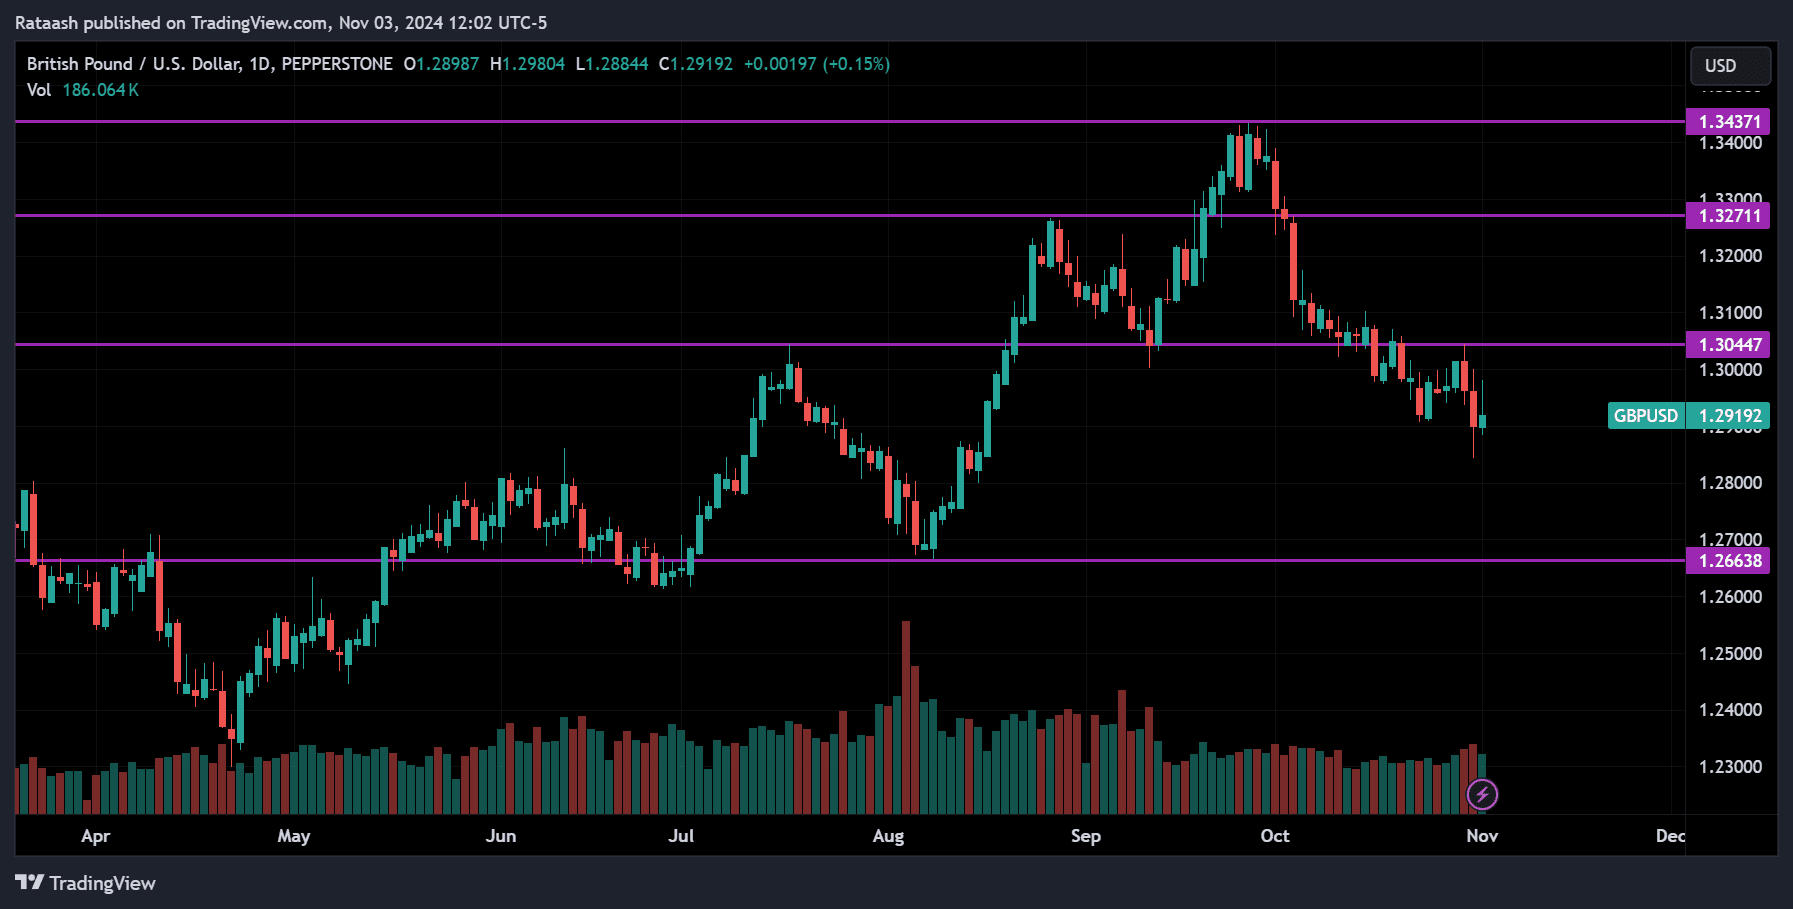
Task: Click the Sep label on time axis
Action: click(1086, 836)
